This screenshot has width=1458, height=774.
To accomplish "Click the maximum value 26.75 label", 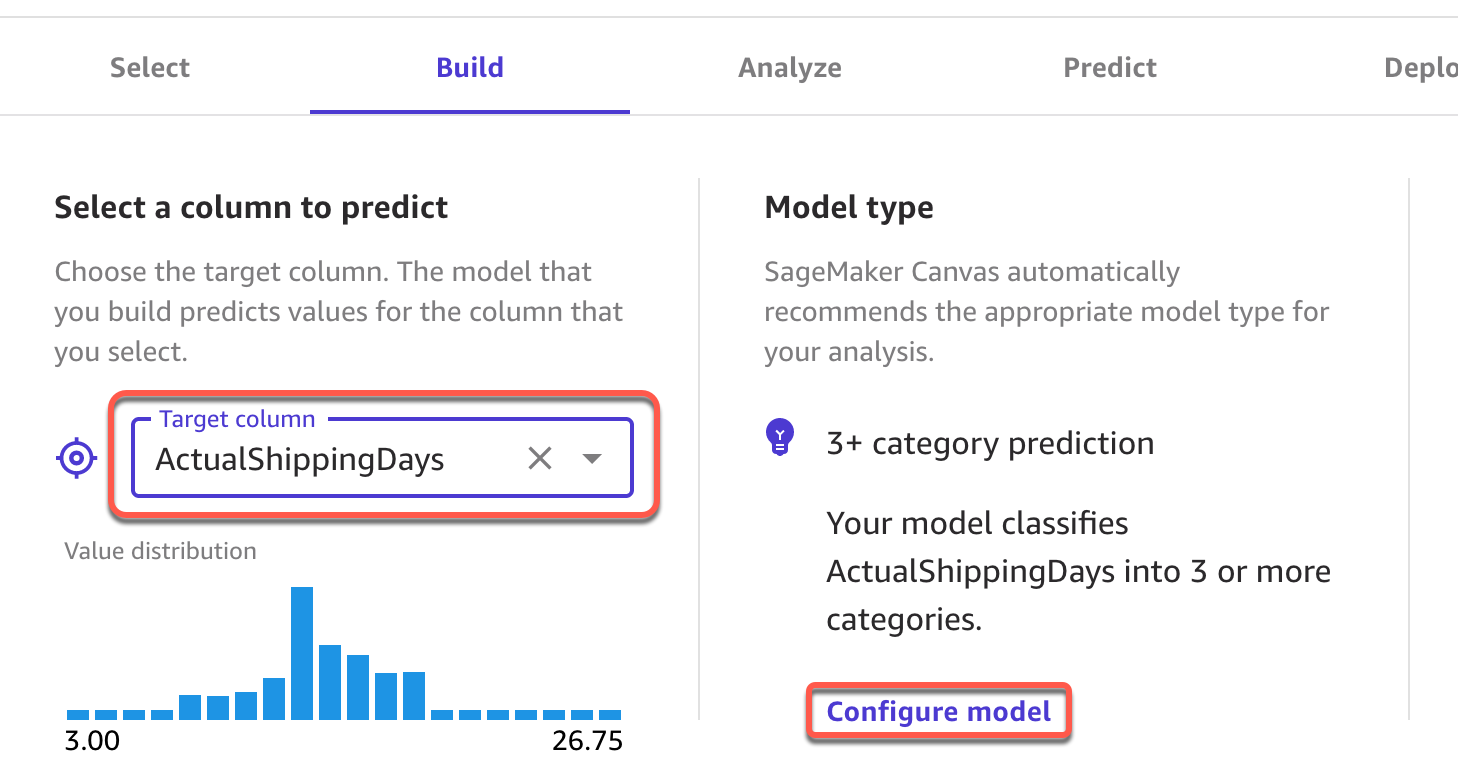I will click(587, 741).
